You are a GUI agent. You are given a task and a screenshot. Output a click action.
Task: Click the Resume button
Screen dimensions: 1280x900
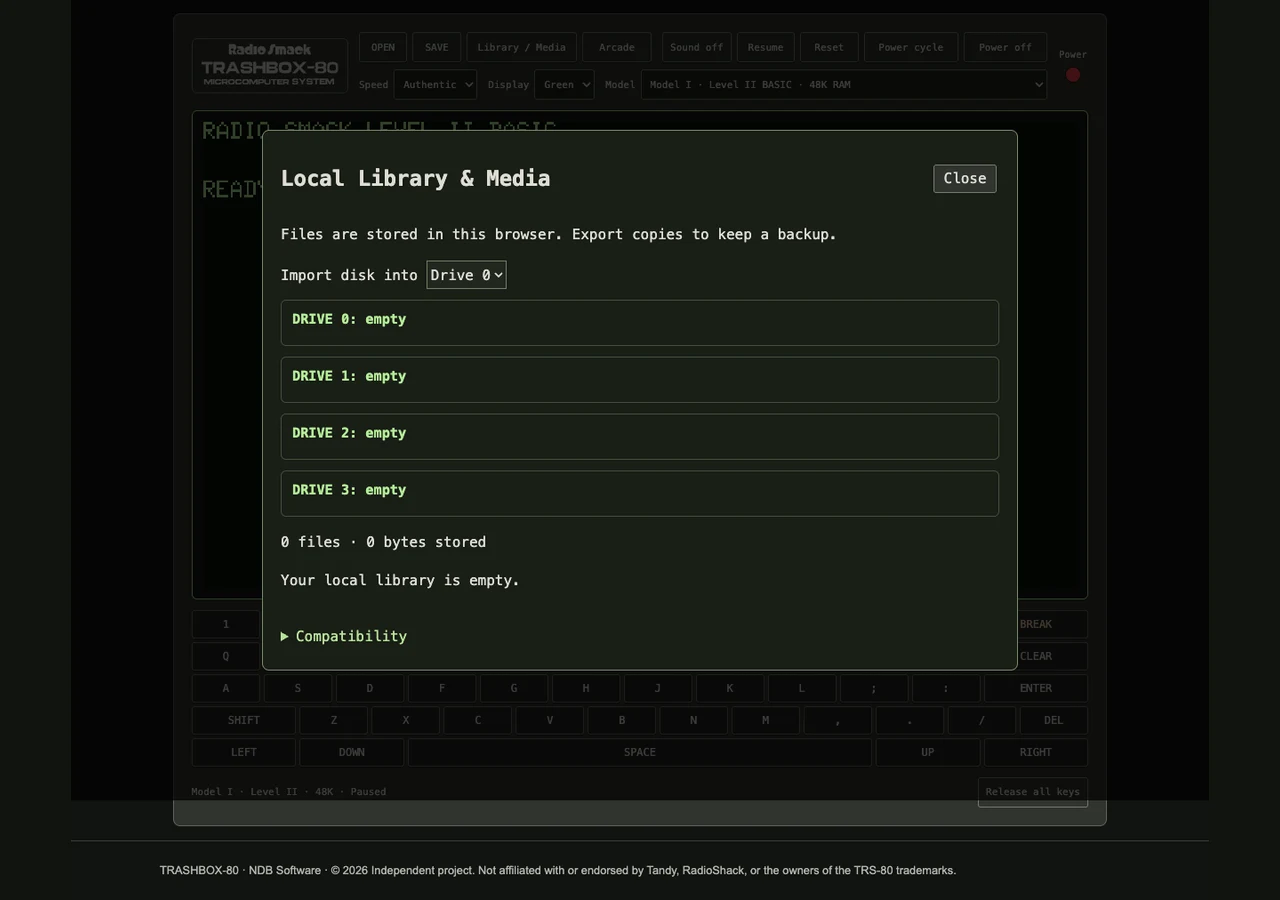(x=766, y=47)
